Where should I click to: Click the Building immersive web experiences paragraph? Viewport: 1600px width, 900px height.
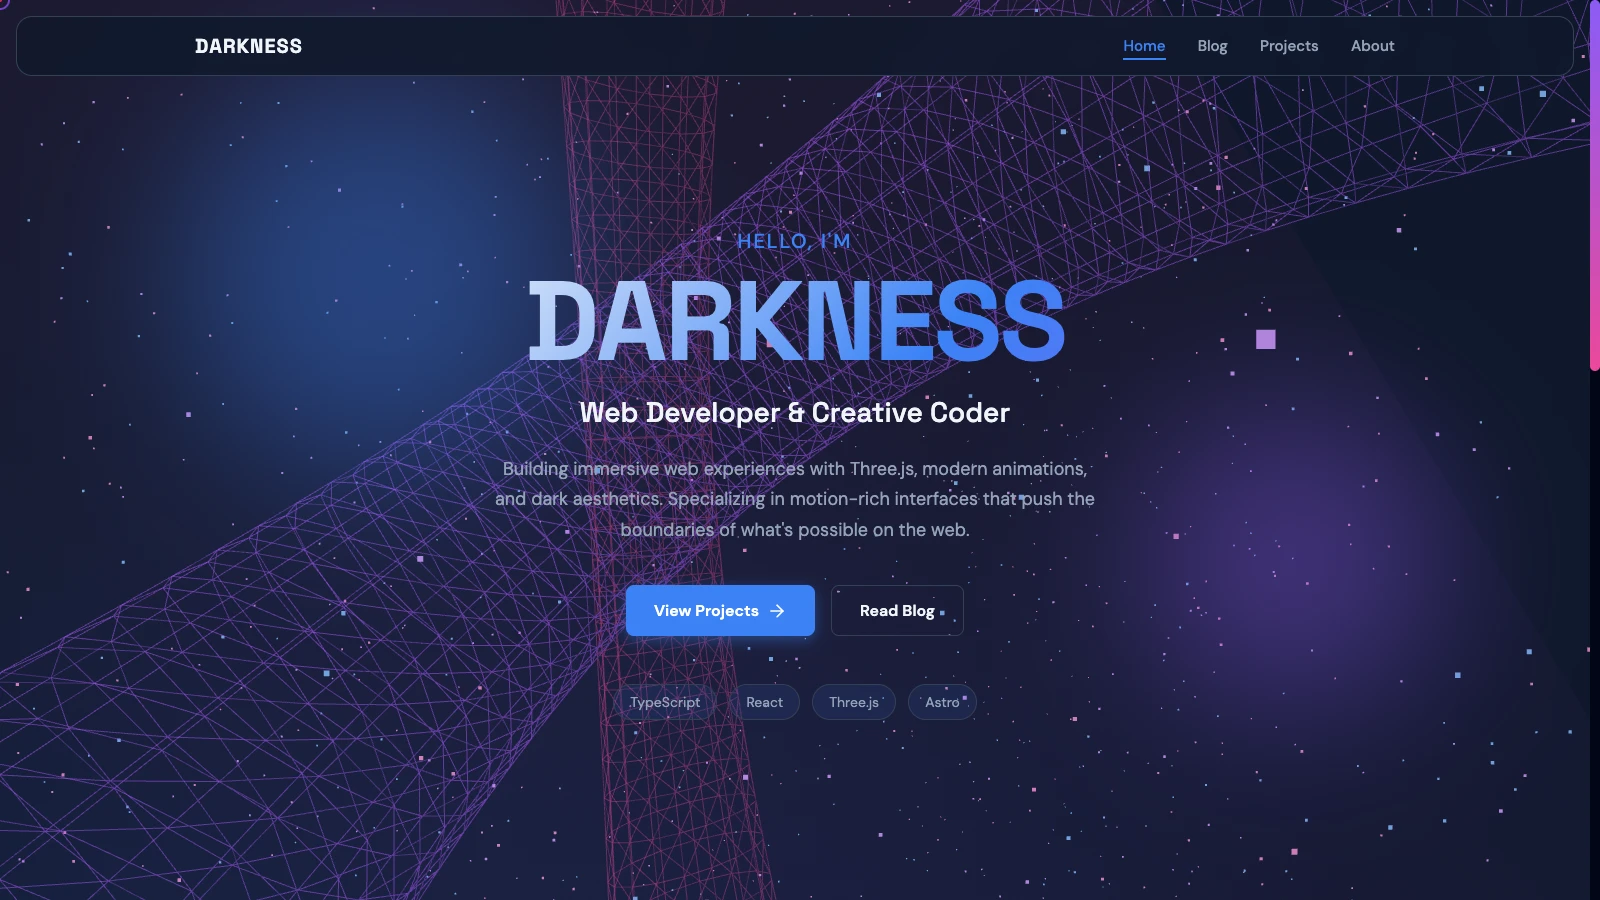tap(795, 499)
